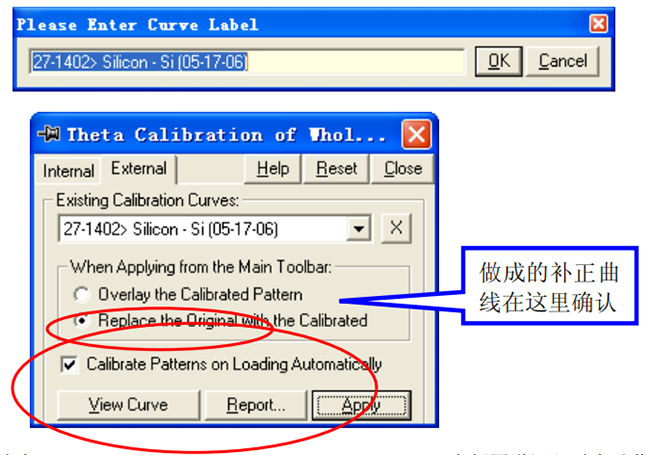The height and width of the screenshot is (455, 650).
Task: Select Replace the Original with the Calibrated
Action: coord(82,321)
